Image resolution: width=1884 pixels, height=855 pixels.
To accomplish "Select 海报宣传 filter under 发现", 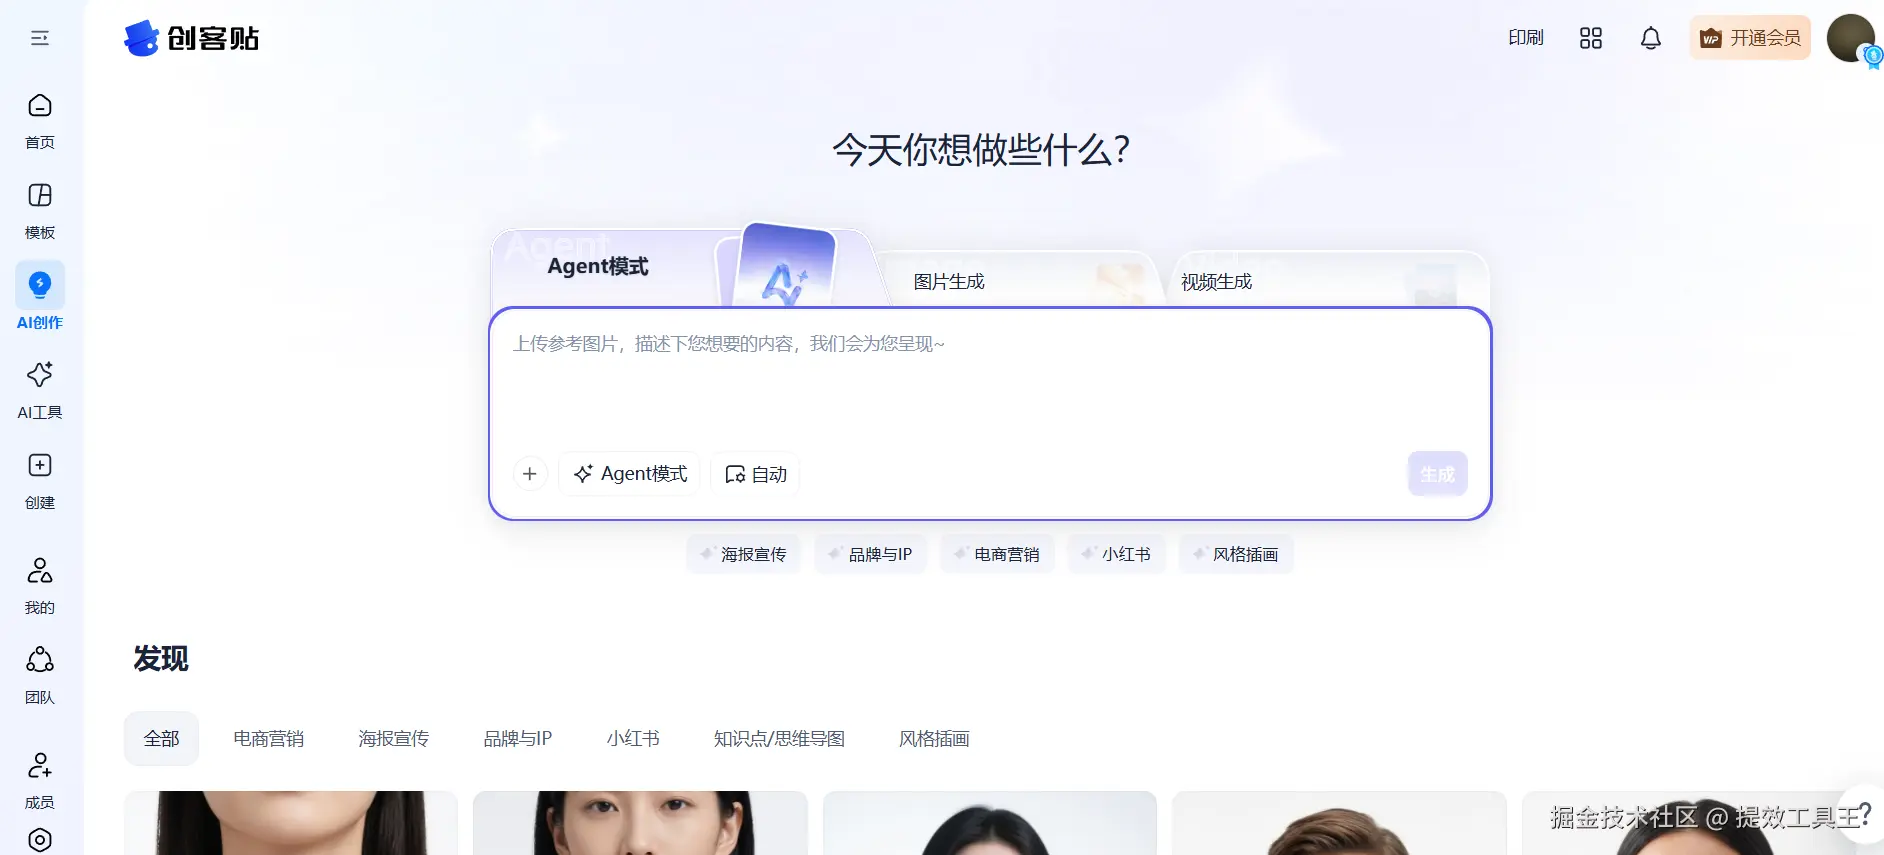I will [393, 739].
